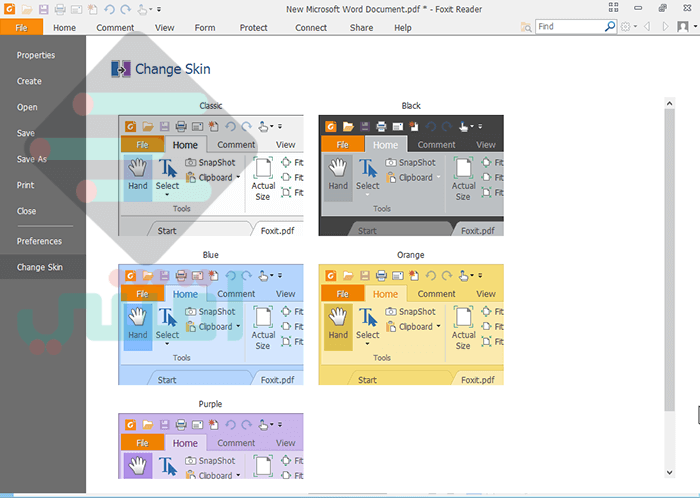Click the Redo arrow icon
The image size is (700, 498).
point(125,9)
